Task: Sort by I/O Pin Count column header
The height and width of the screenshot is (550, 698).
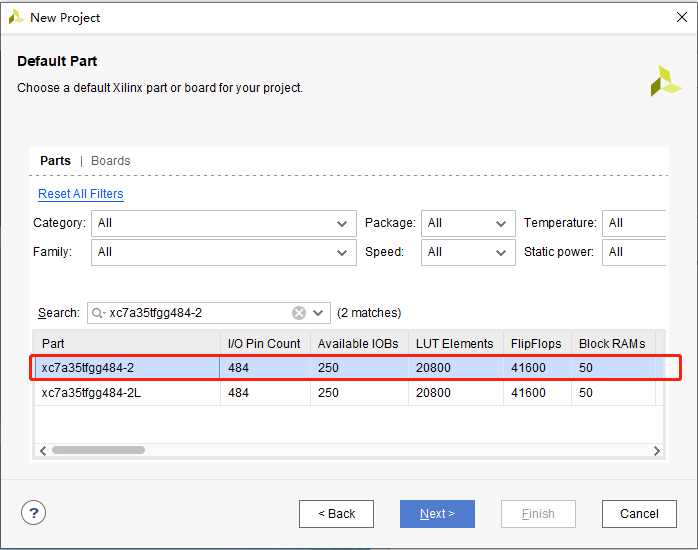Action: [266, 344]
